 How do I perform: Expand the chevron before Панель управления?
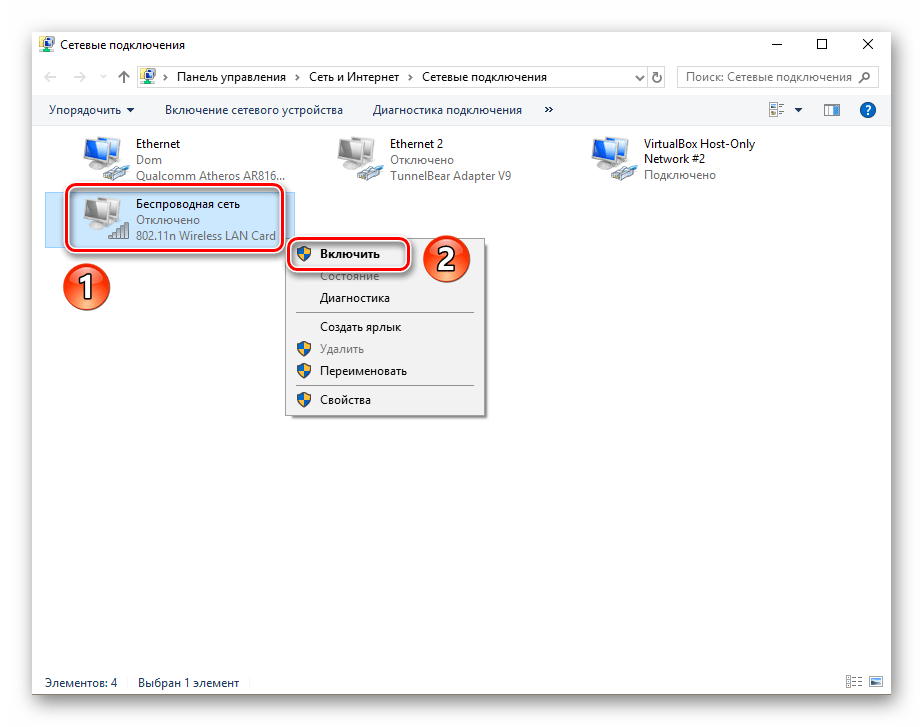click(x=165, y=77)
